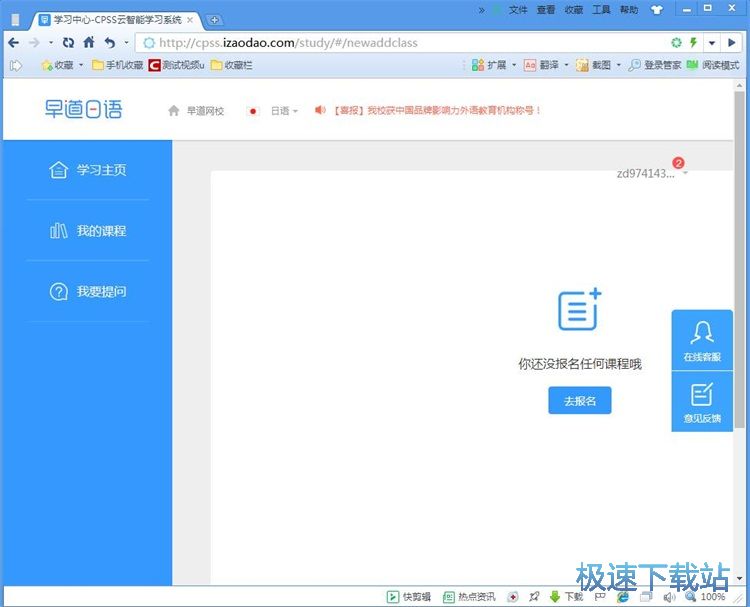
Task: Go to 学习主页 in sidebar
Action: tap(88, 170)
